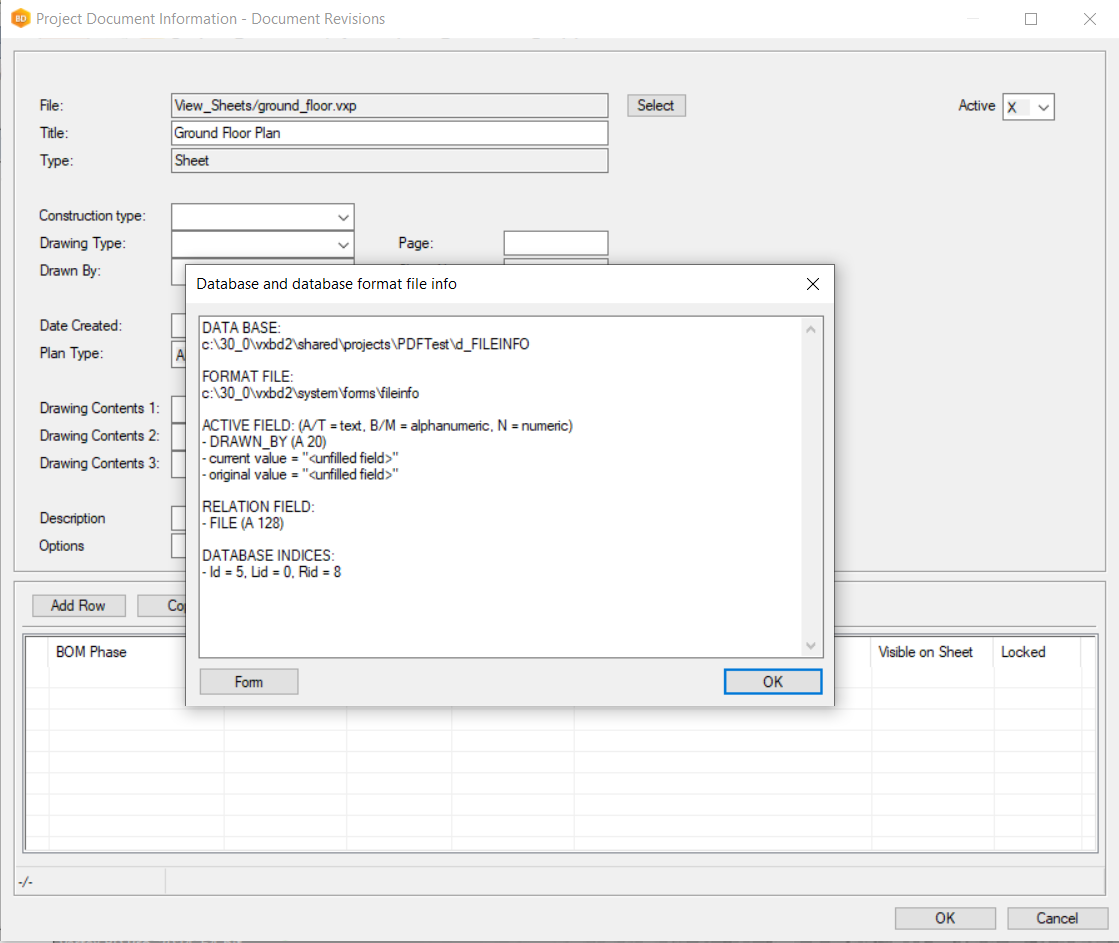Click the BD application icon in title bar
The height and width of the screenshot is (943, 1119).
click(19, 19)
